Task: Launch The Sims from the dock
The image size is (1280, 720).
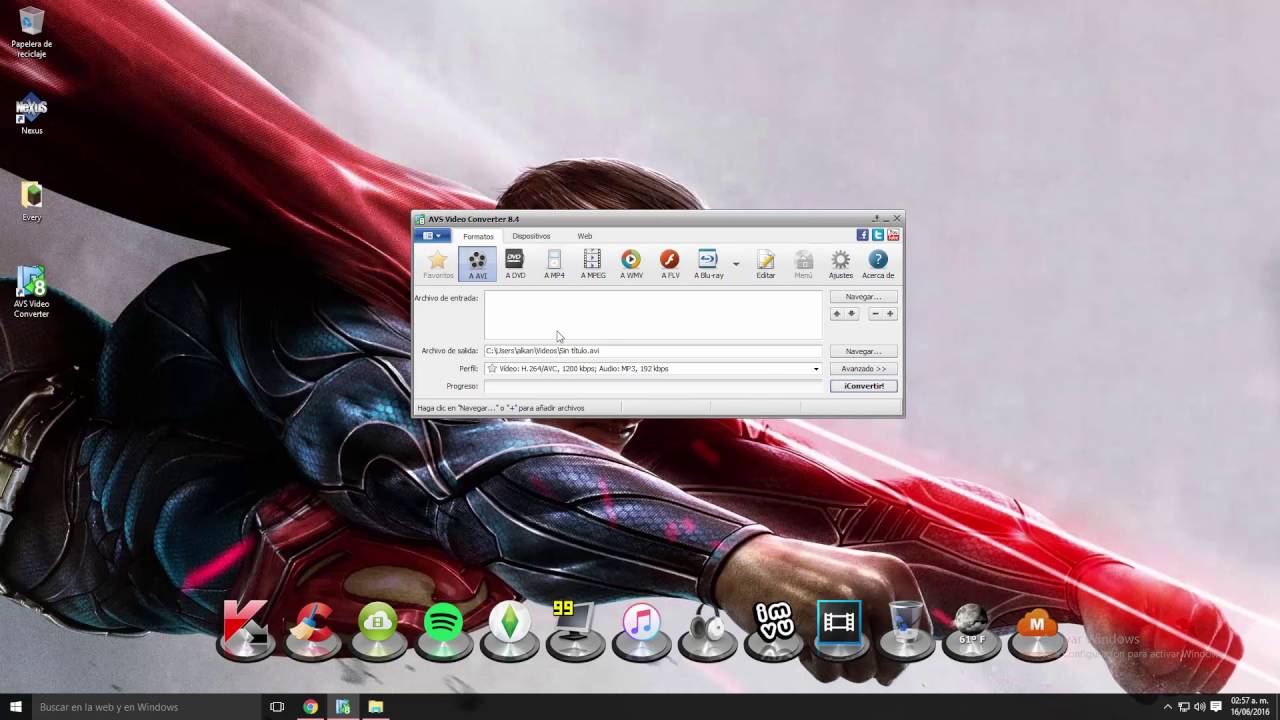Action: (510, 630)
